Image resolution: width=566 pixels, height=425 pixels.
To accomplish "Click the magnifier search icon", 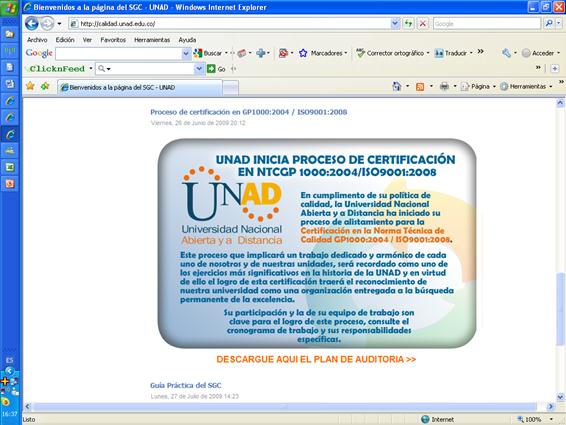I will coord(548,24).
